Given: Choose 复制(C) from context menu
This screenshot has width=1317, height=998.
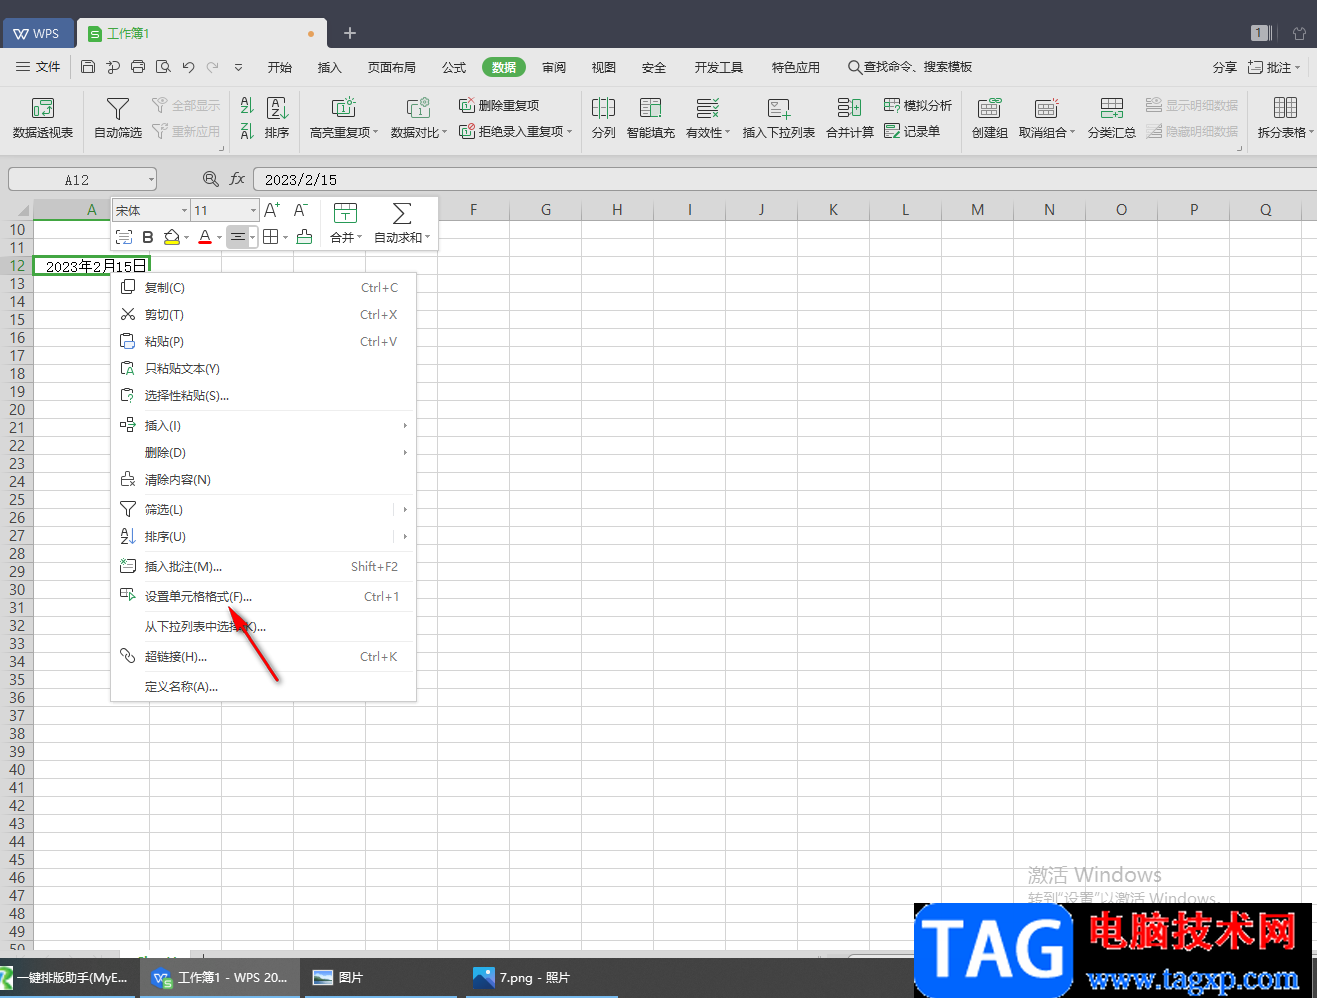Looking at the screenshot, I should (263, 288).
